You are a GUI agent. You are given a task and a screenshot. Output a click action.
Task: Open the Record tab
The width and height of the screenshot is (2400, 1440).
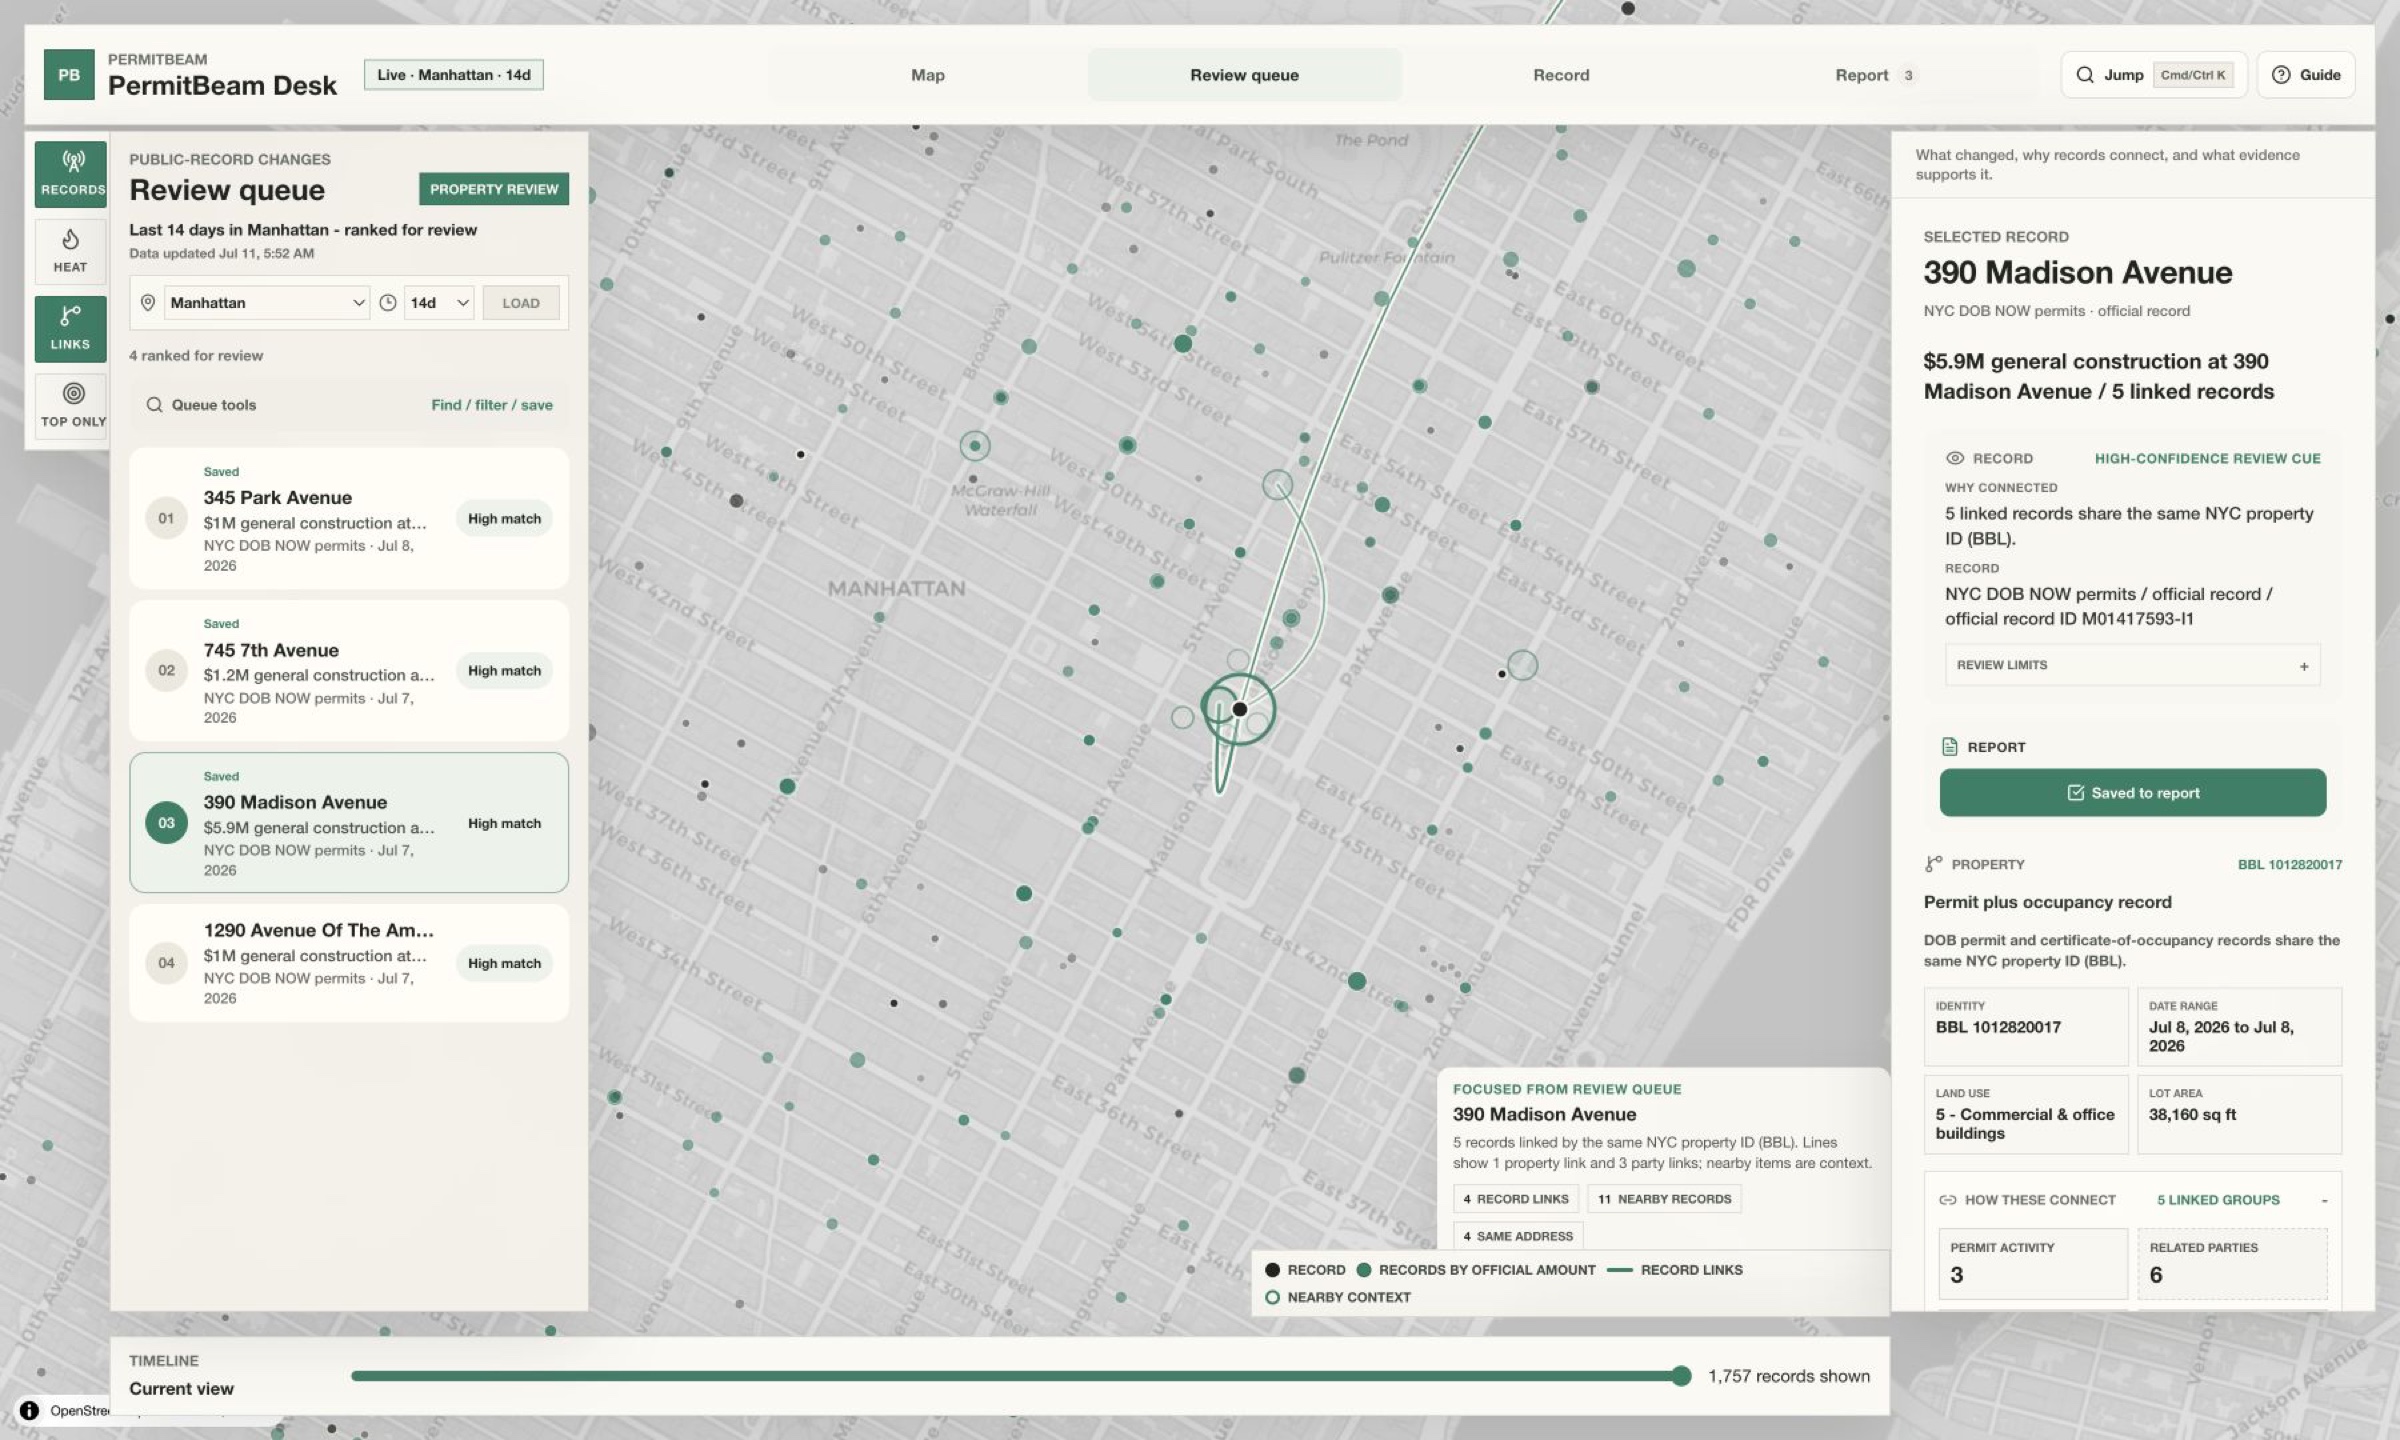[1561, 75]
